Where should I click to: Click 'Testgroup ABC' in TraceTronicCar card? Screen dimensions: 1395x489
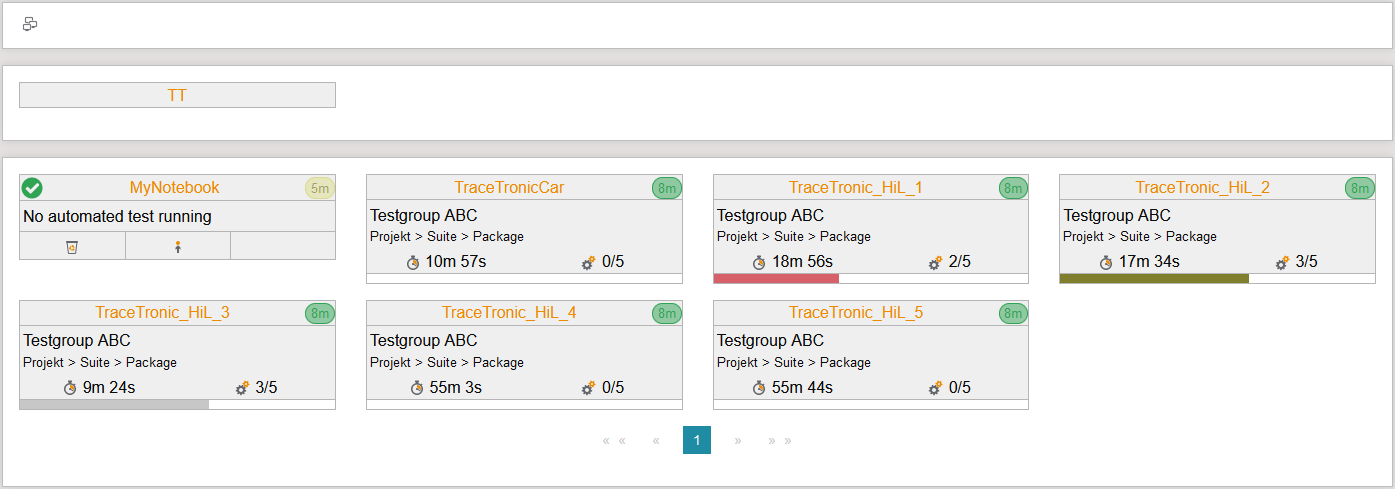click(424, 216)
